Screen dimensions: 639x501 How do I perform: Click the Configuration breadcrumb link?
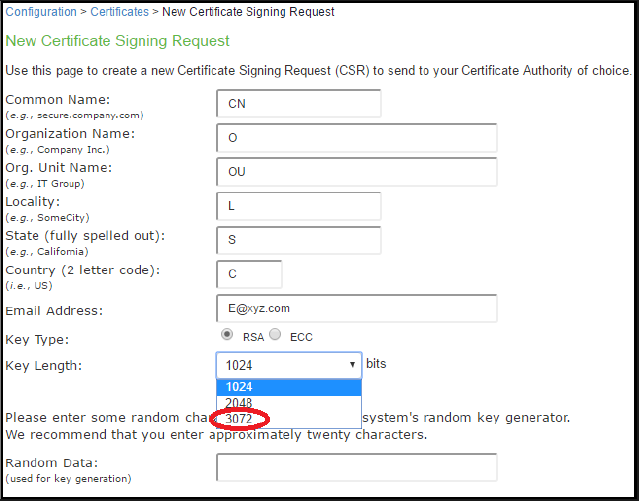[40, 12]
